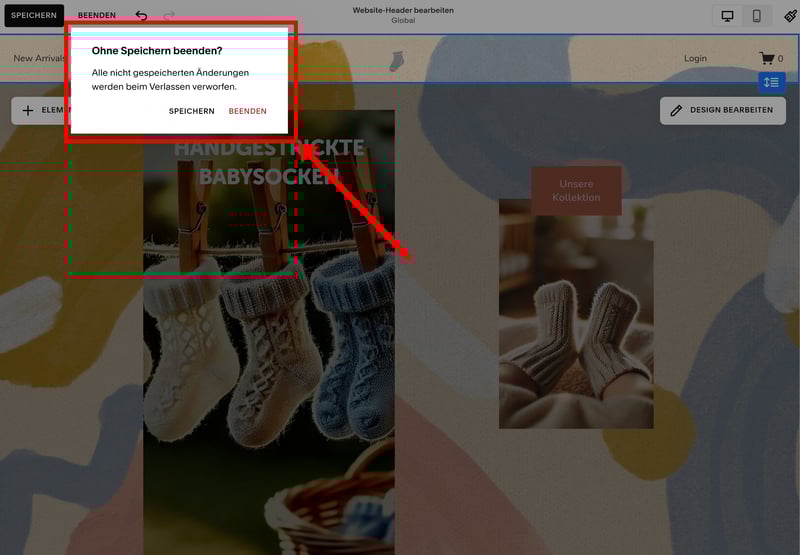Click the Website-Header bearbeiten title
The image size is (800, 555).
[x=403, y=10]
